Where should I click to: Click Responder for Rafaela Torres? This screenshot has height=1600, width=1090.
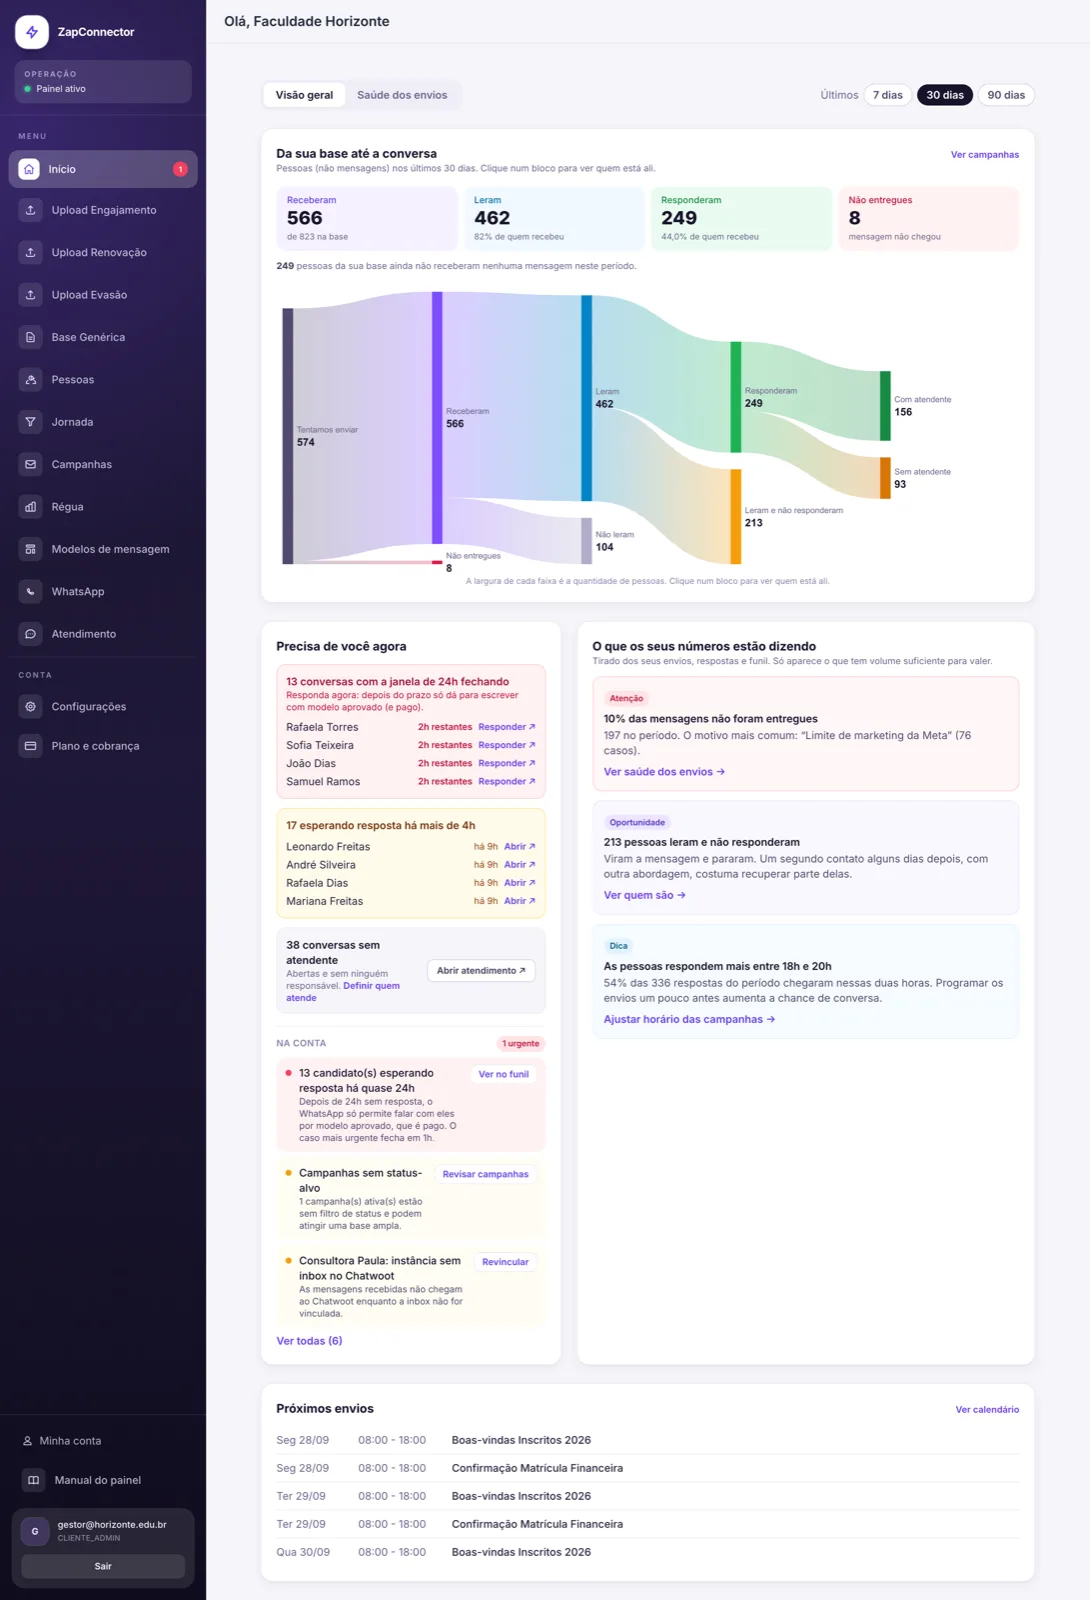coord(507,727)
